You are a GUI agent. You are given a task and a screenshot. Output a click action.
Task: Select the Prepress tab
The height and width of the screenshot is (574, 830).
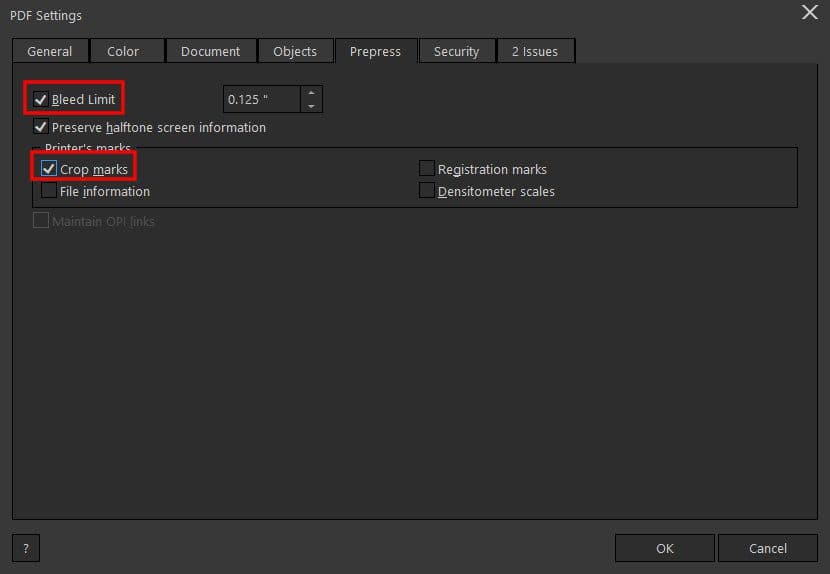375,51
